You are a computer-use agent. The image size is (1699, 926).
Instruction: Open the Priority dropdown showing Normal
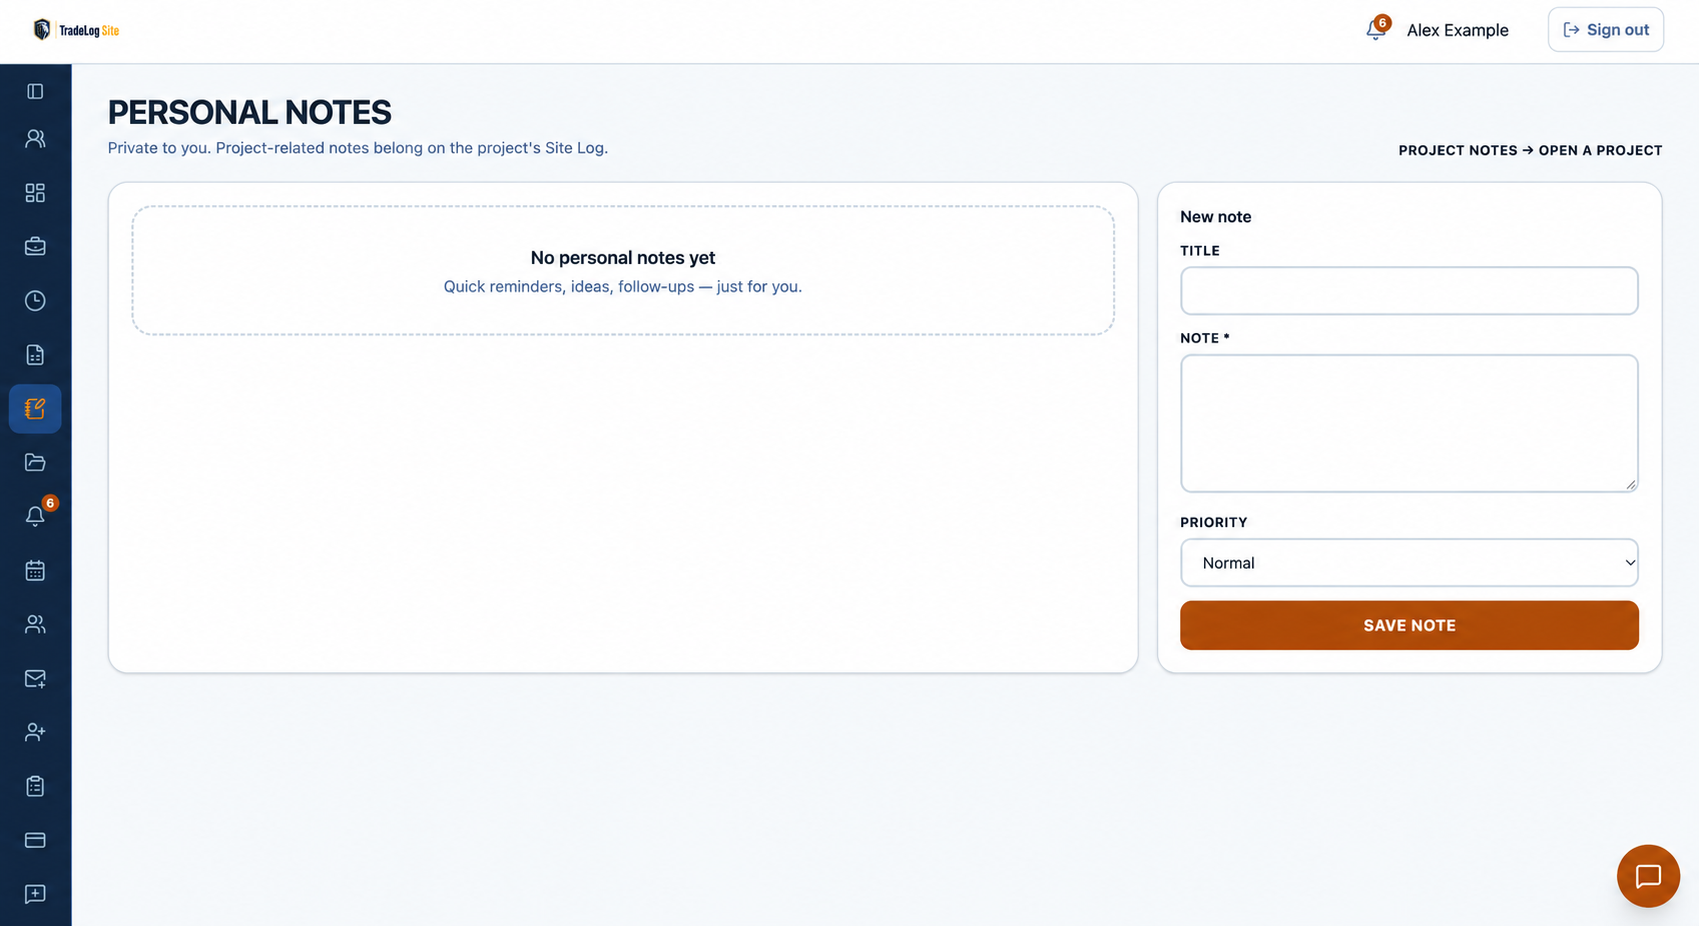1409,563
